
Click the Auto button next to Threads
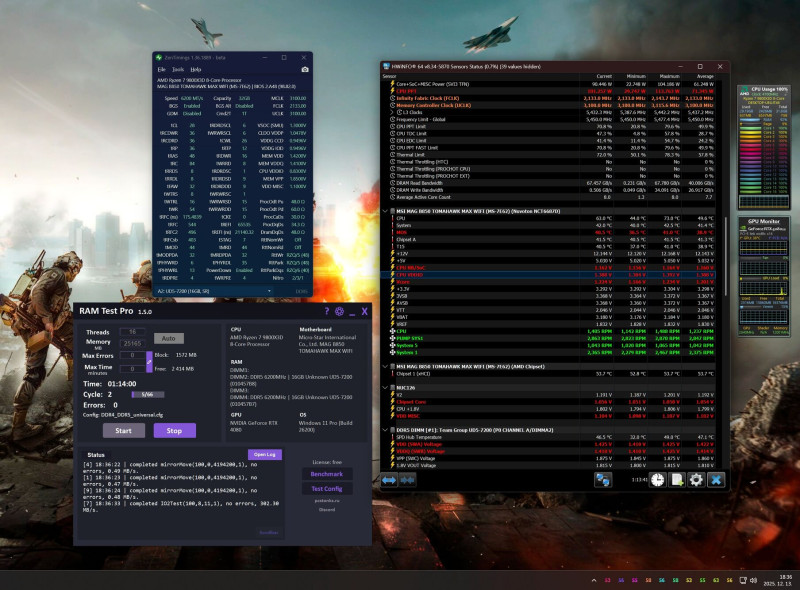169,338
